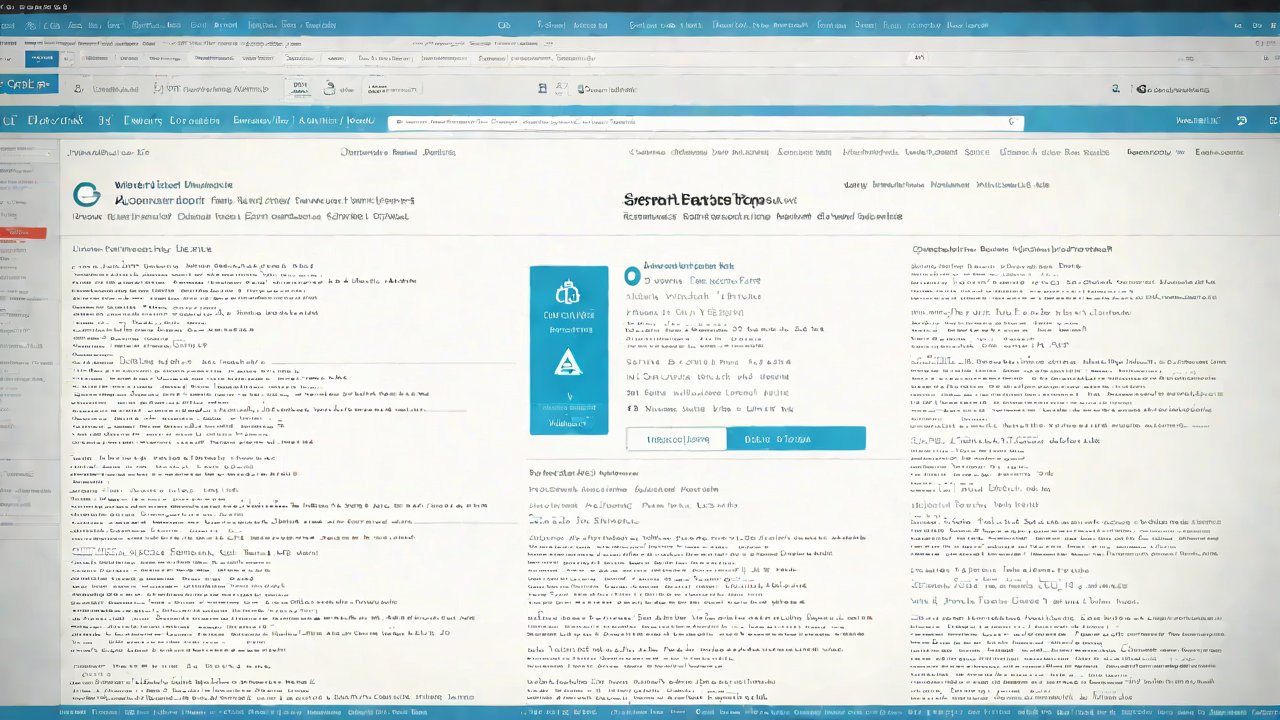This screenshot has height=720, width=1280.
Task: Click the large blue button at the toolbar's left edge
Action: [27, 86]
